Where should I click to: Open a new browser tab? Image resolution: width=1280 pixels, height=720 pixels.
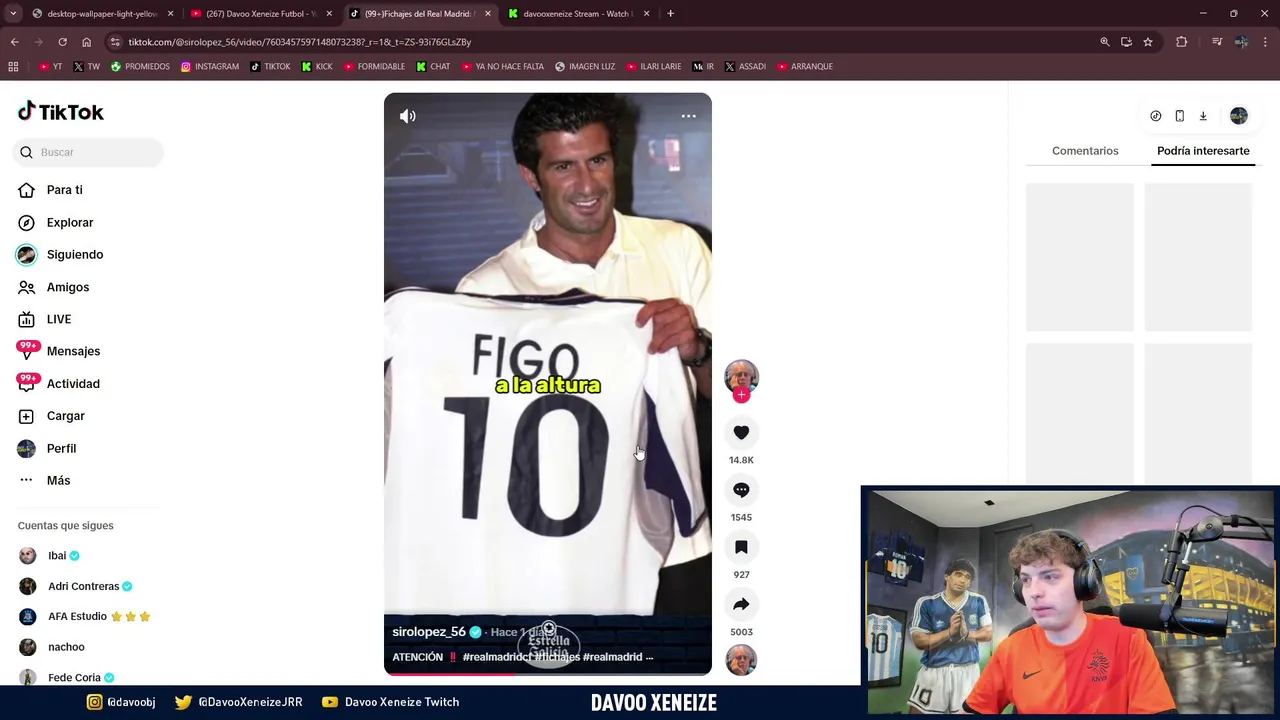click(670, 14)
